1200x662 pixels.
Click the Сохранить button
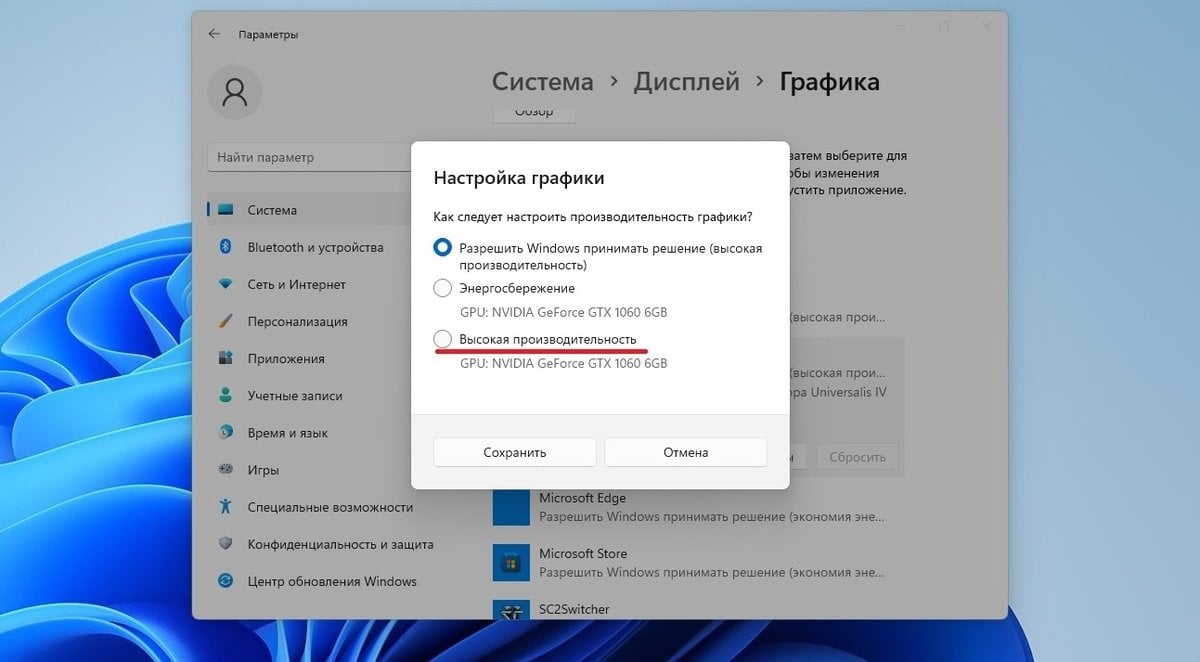(515, 452)
